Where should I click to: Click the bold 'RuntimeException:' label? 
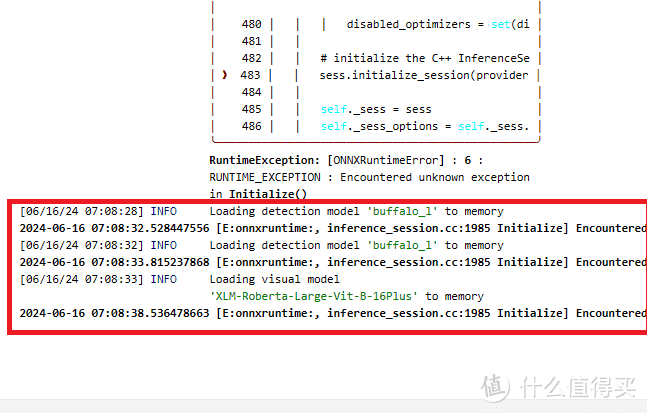pyautogui.click(x=264, y=160)
